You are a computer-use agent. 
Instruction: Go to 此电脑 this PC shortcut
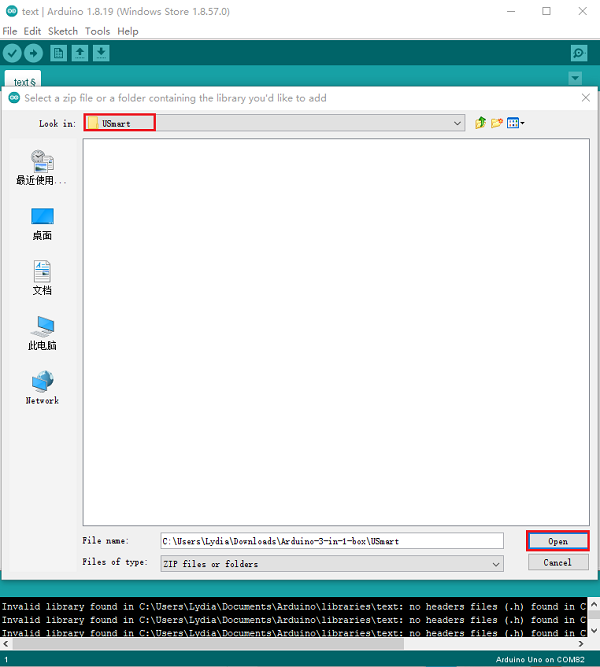pos(42,333)
